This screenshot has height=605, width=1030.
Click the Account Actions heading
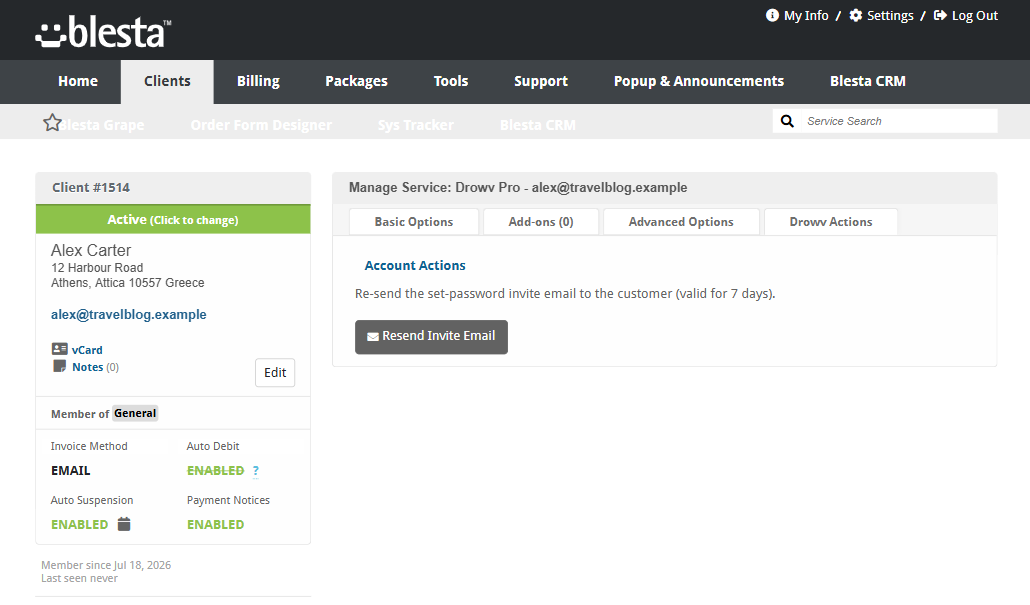pos(415,265)
